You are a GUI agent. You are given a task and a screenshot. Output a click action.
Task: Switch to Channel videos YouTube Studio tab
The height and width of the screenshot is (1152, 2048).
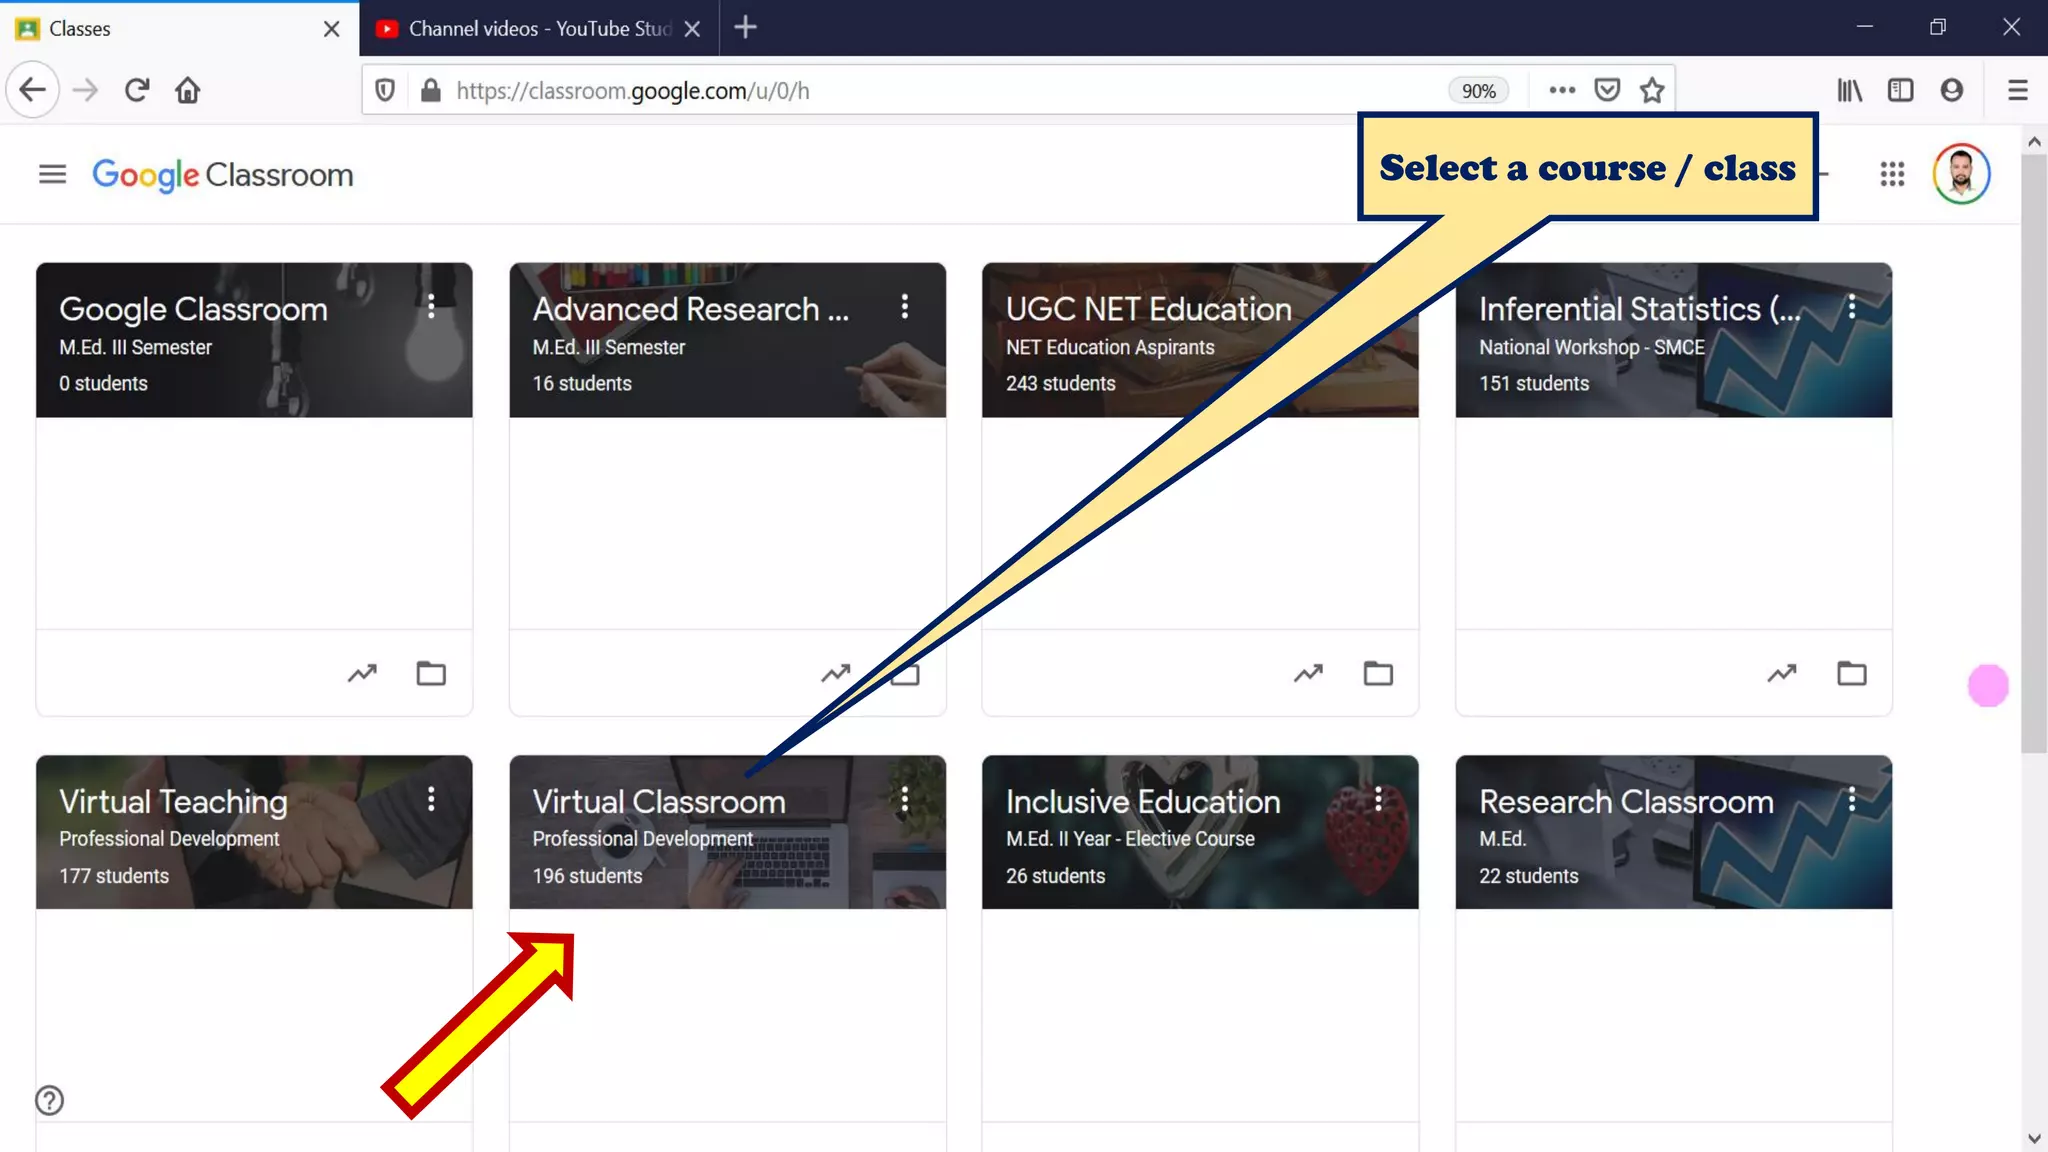click(539, 29)
